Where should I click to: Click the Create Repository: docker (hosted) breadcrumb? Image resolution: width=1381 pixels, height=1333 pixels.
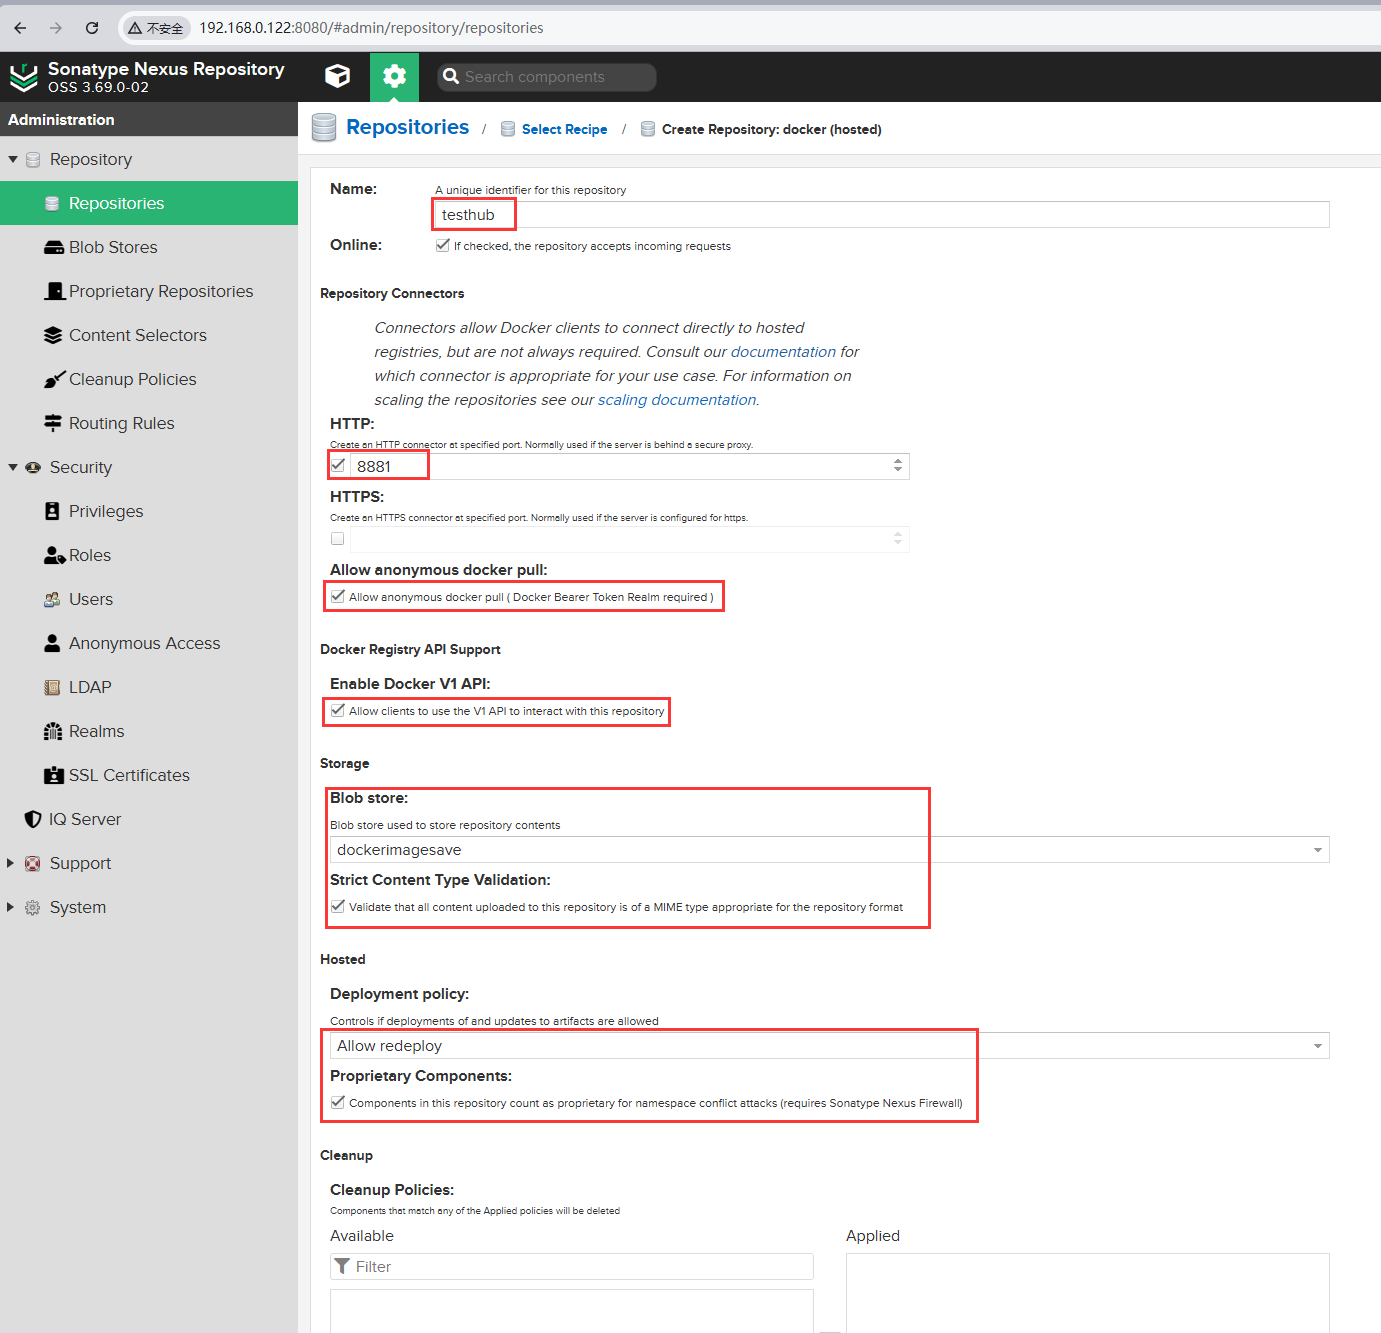click(771, 129)
